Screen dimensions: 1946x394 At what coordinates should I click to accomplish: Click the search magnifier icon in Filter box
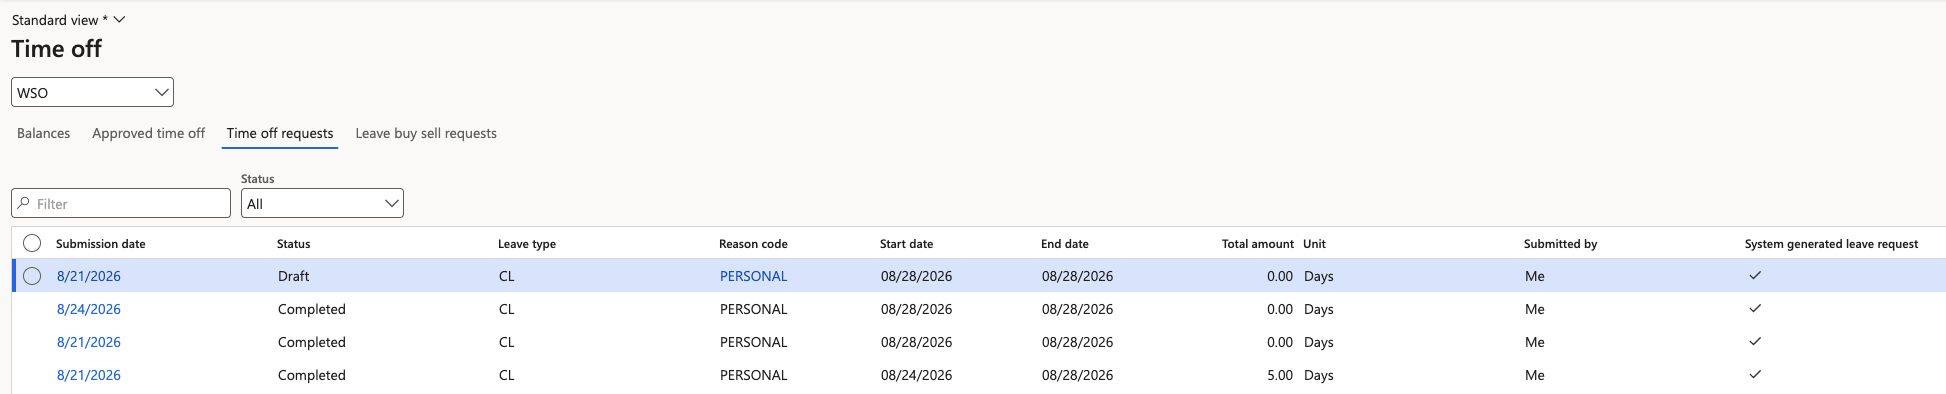pyautogui.click(x=24, y=203)
